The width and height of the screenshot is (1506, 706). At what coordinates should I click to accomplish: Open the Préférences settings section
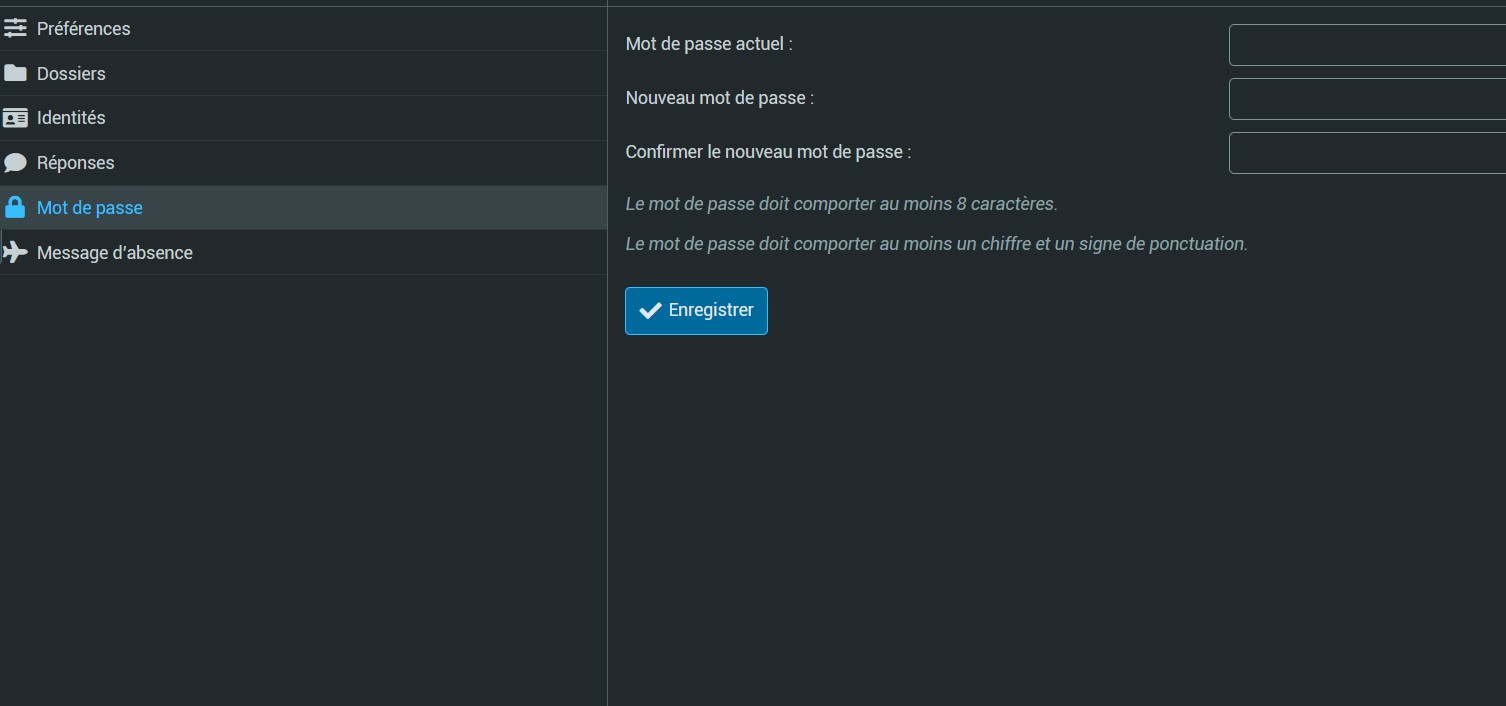coord(84,29)
